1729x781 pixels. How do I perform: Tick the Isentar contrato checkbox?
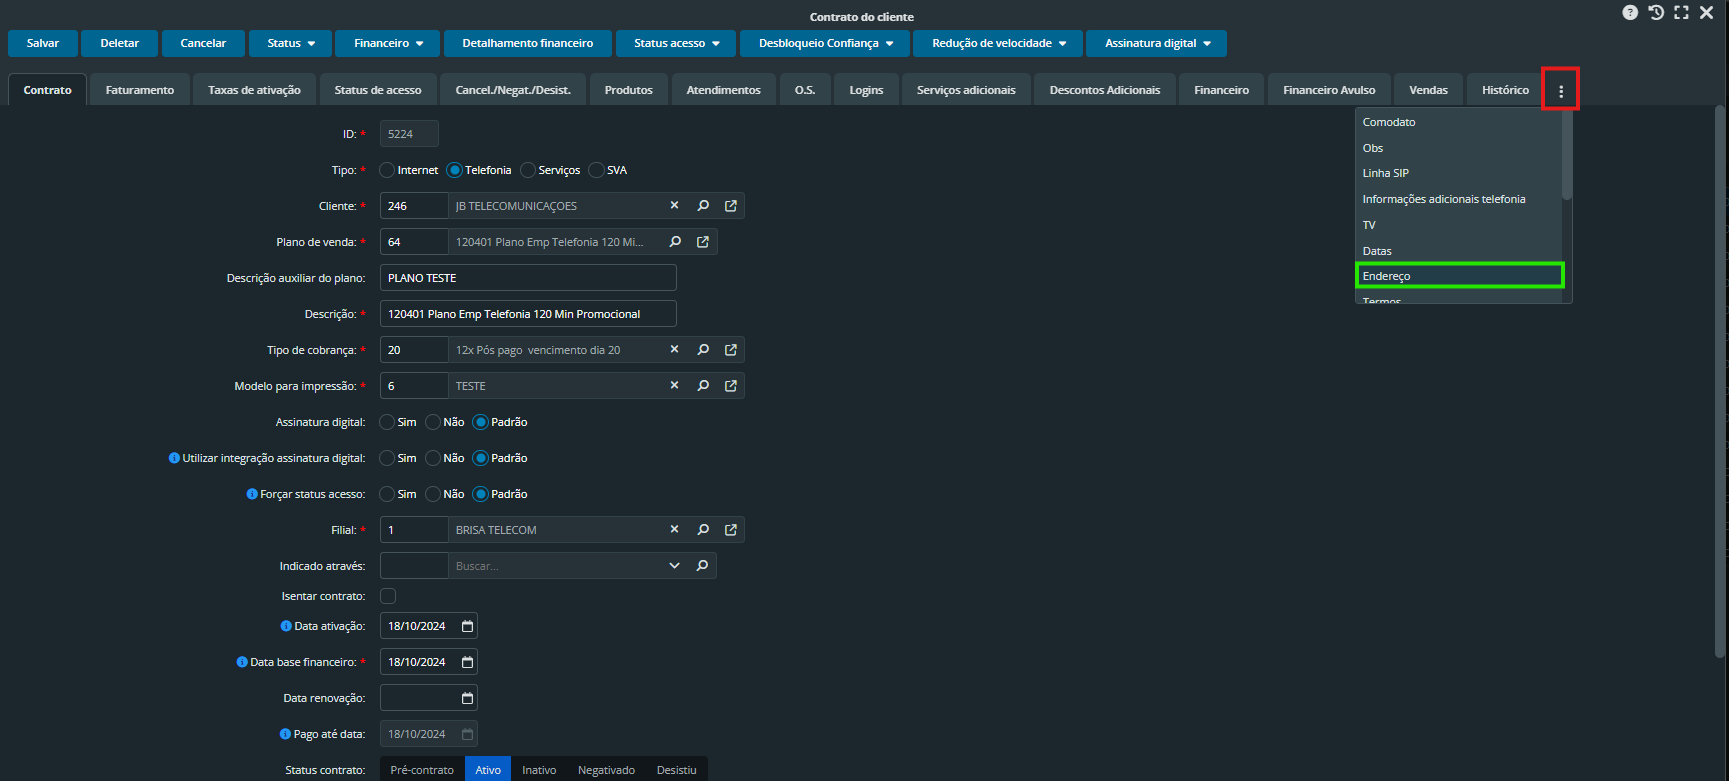pyautogui.click(x=388, y=596)
